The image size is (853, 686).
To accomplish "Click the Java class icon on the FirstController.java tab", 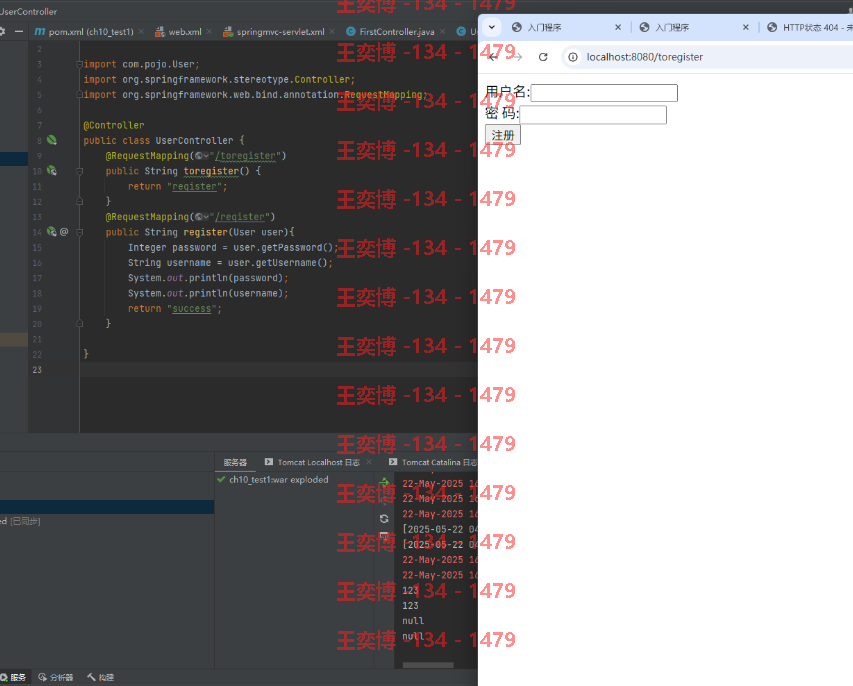I will coord(351,32).
